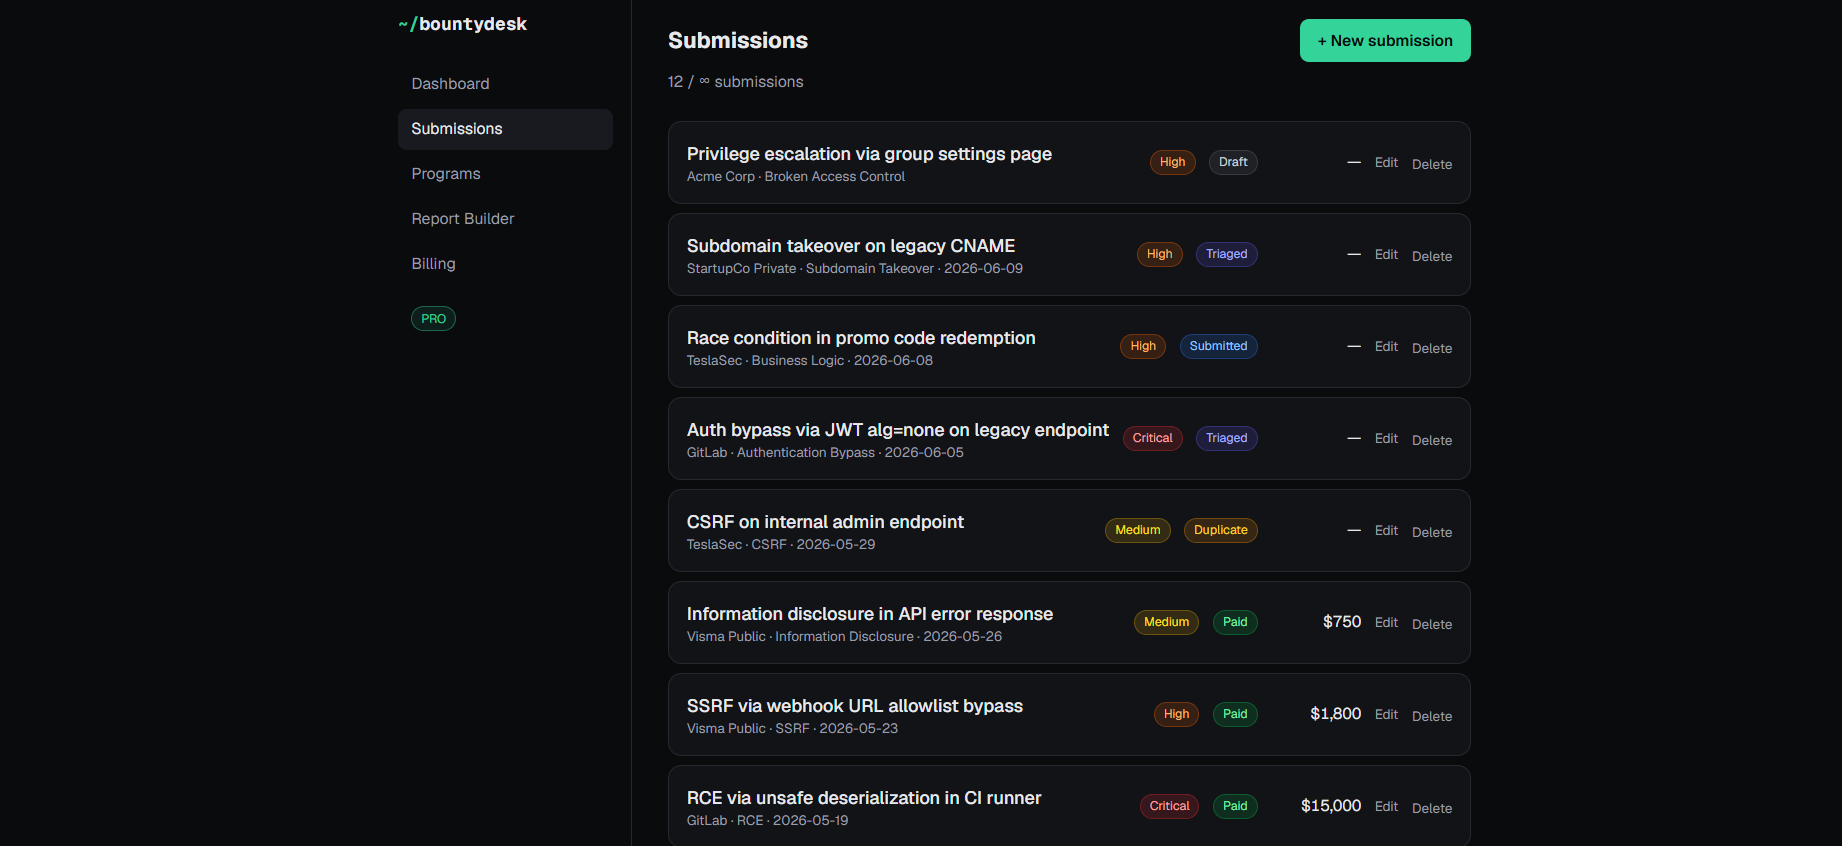Edit the Subdomain takeover submission
Image resolution: width=1842 pixels, height=846 pixels.
[x=1386, y=254]
